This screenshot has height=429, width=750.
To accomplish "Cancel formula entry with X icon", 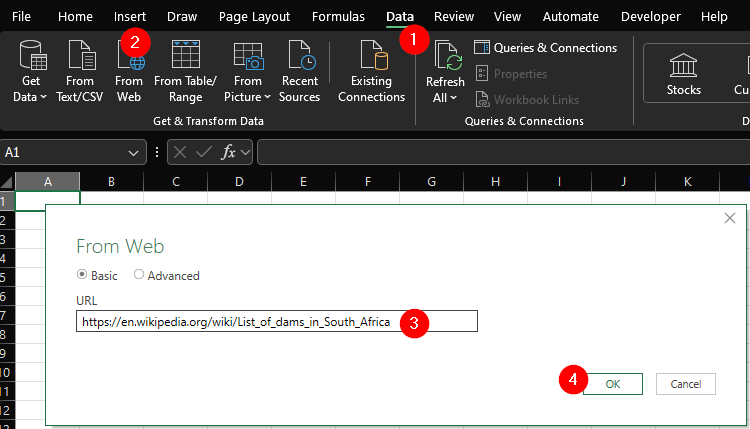I will point(180,153).
